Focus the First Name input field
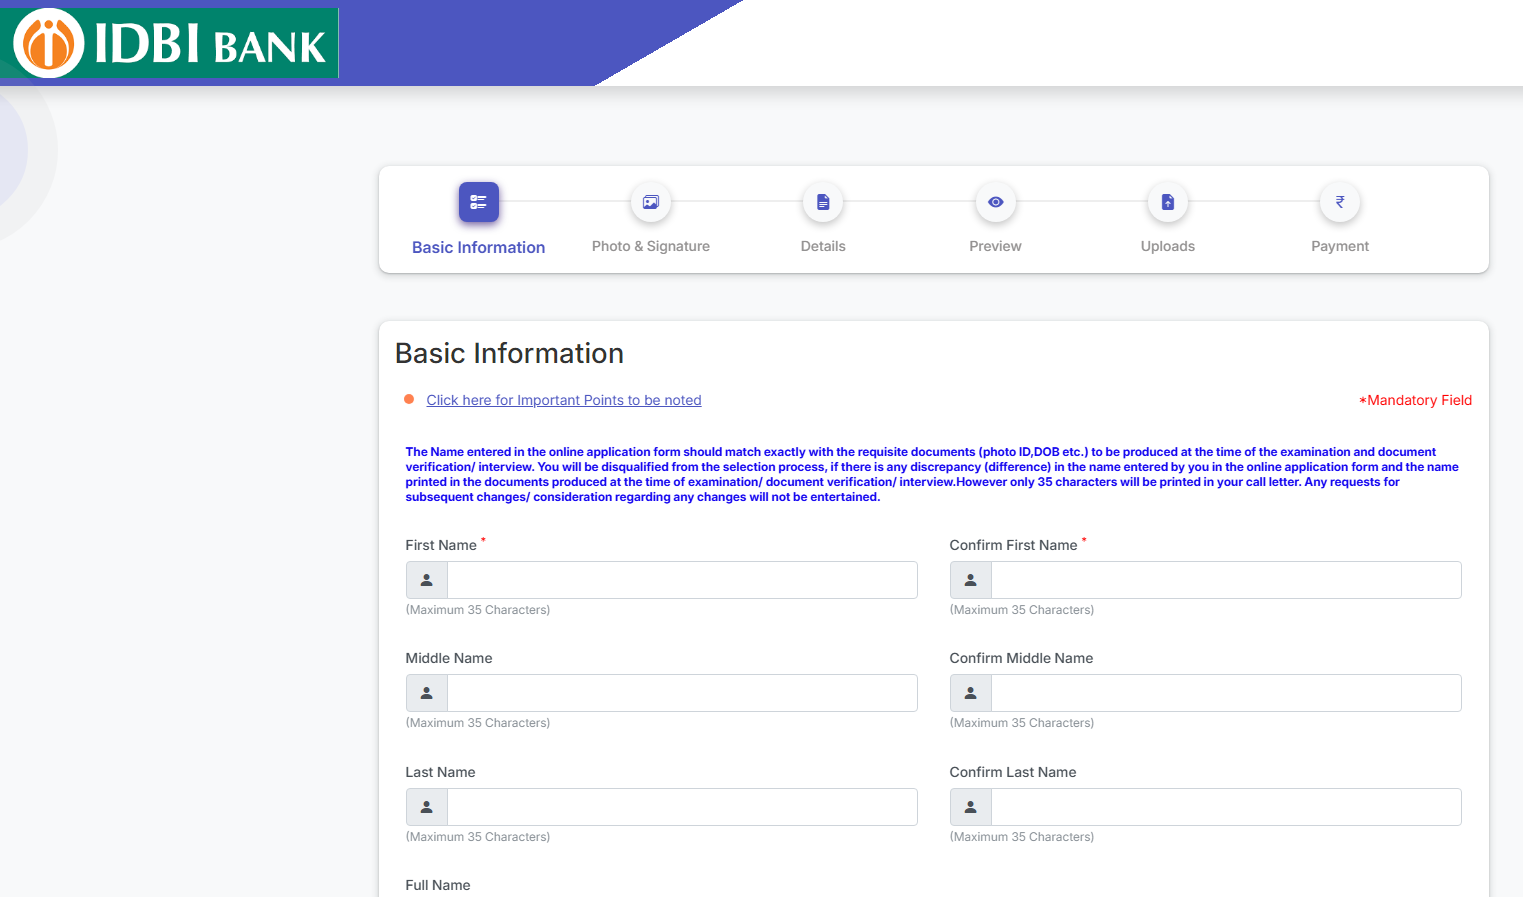Screen dimensions: 1523x897 [682, 580]
